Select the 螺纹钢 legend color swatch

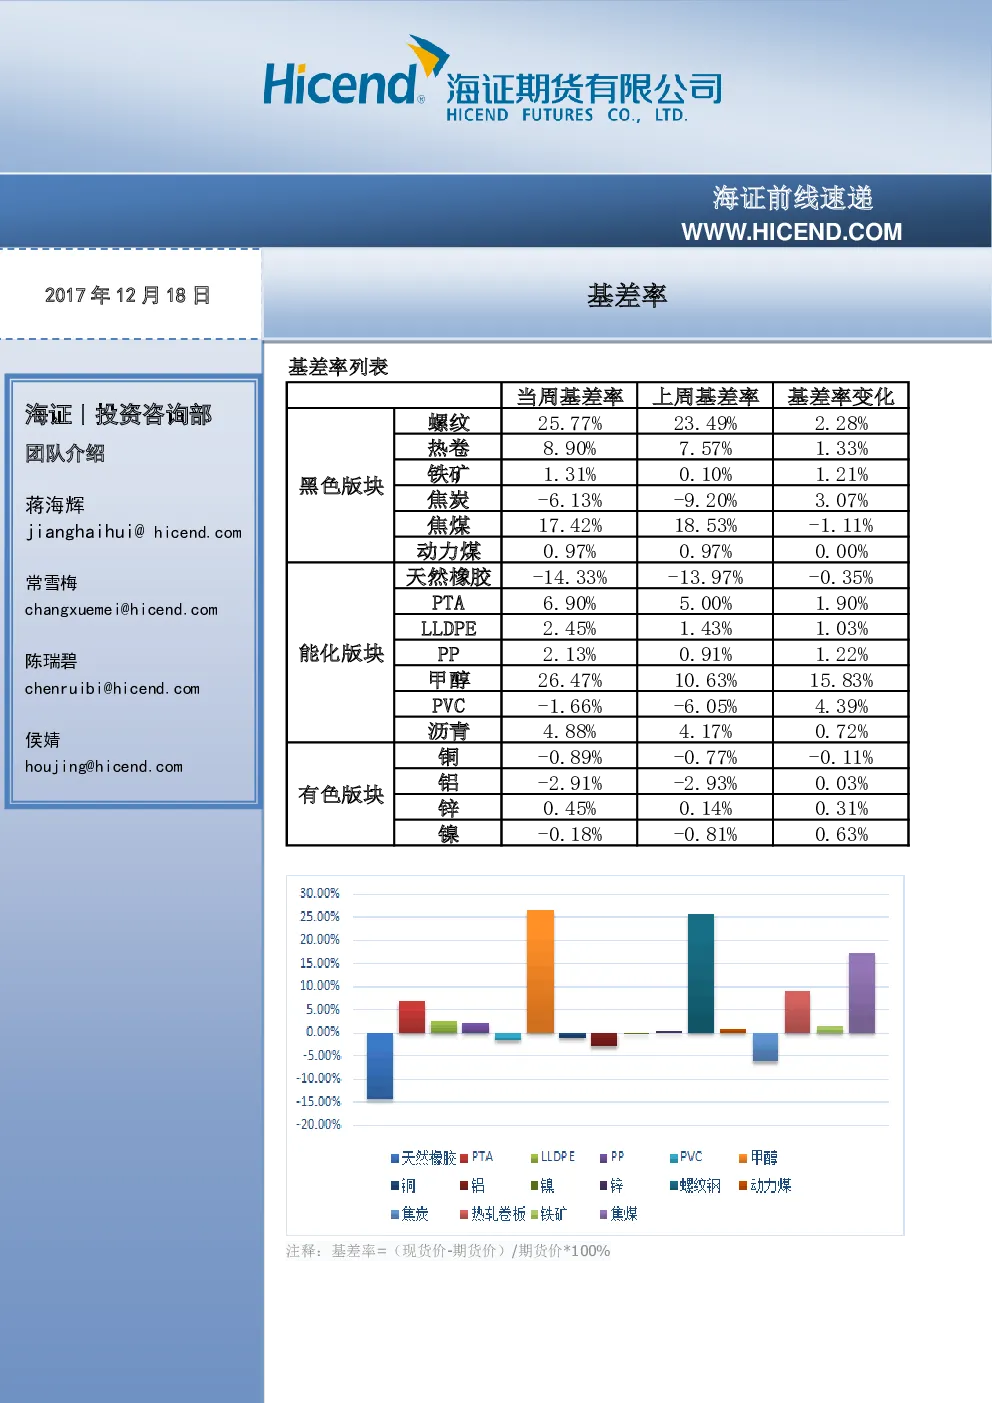[x=673, y=1186]
